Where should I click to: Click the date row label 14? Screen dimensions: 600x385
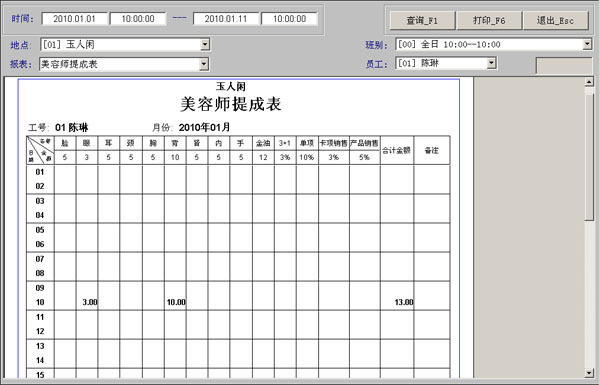point(40,360)
